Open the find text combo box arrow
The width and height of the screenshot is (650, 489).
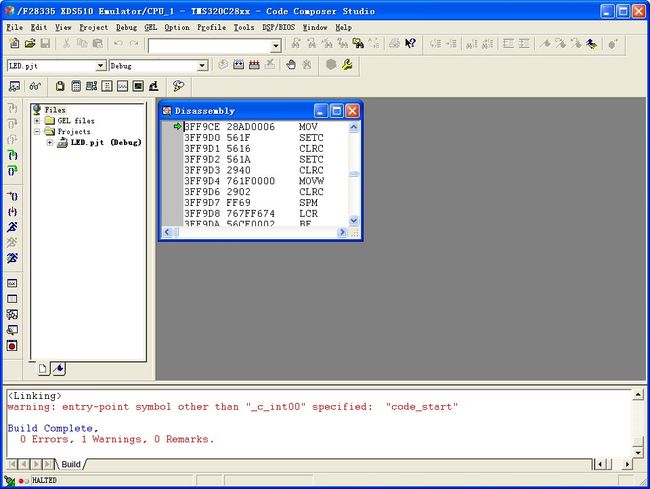coord(276,46)
